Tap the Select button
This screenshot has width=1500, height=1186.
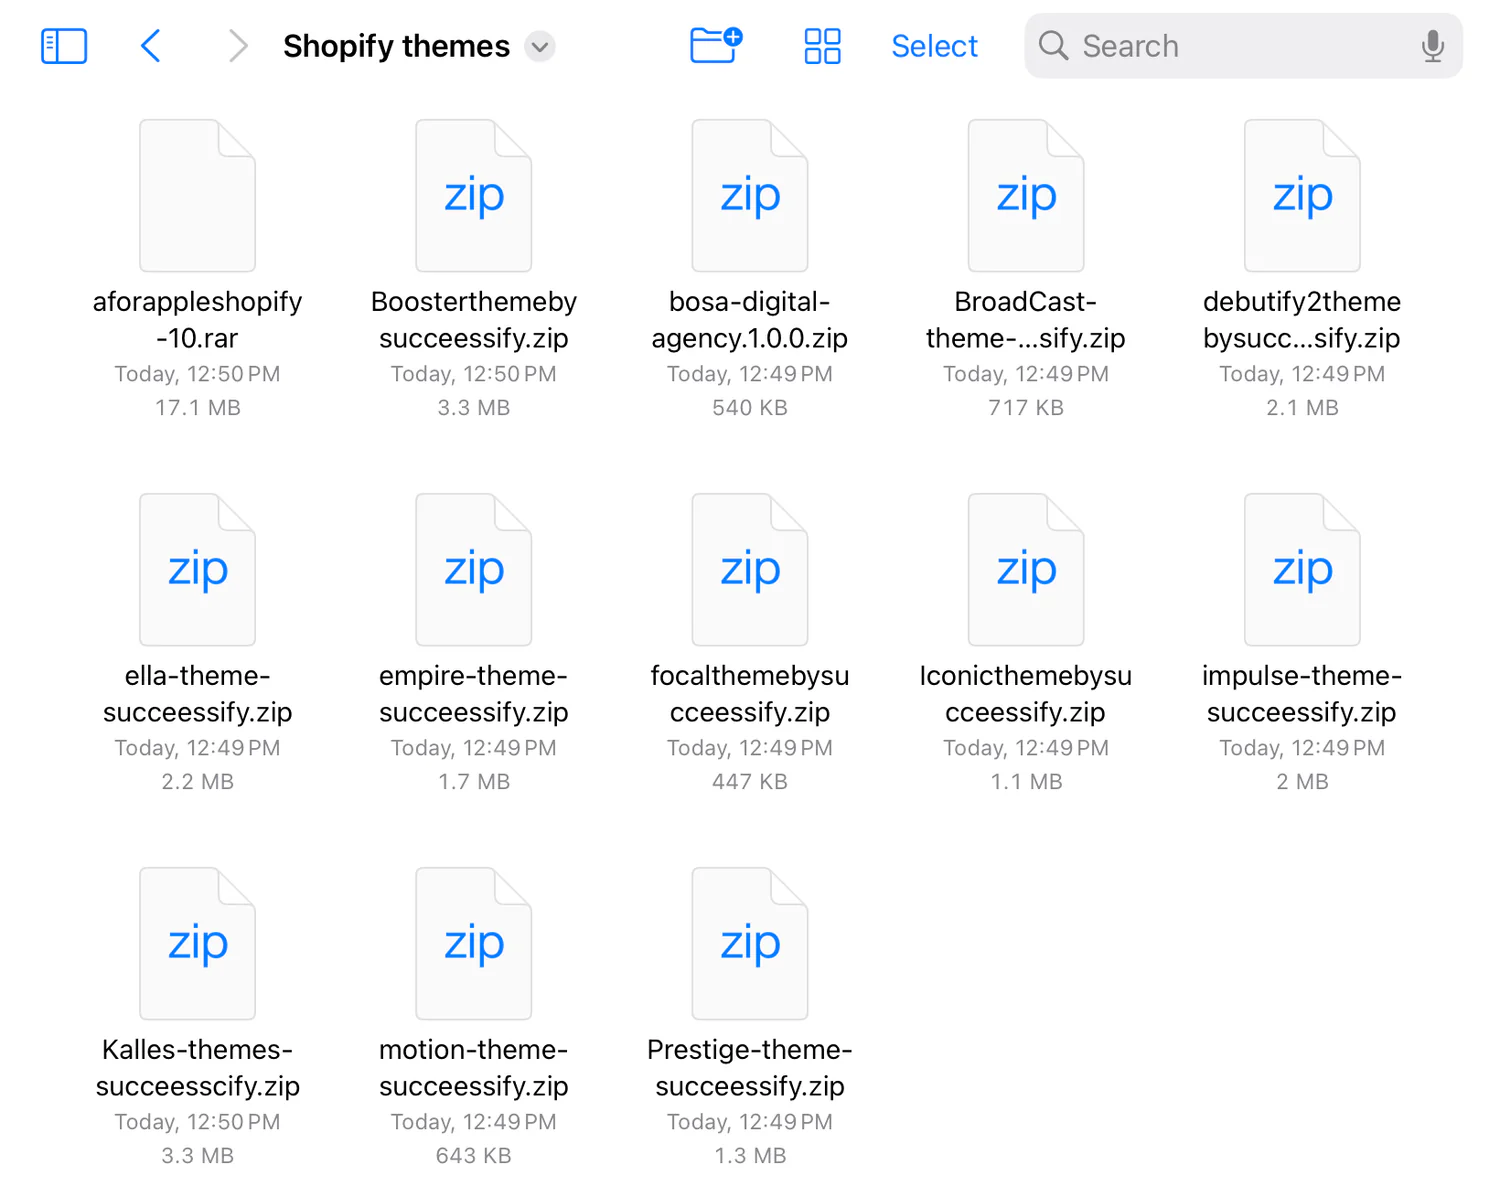coord(934,46)
